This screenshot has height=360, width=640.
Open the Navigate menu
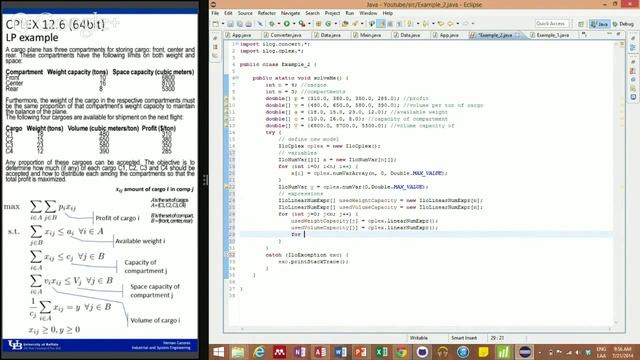pos(290,13)
